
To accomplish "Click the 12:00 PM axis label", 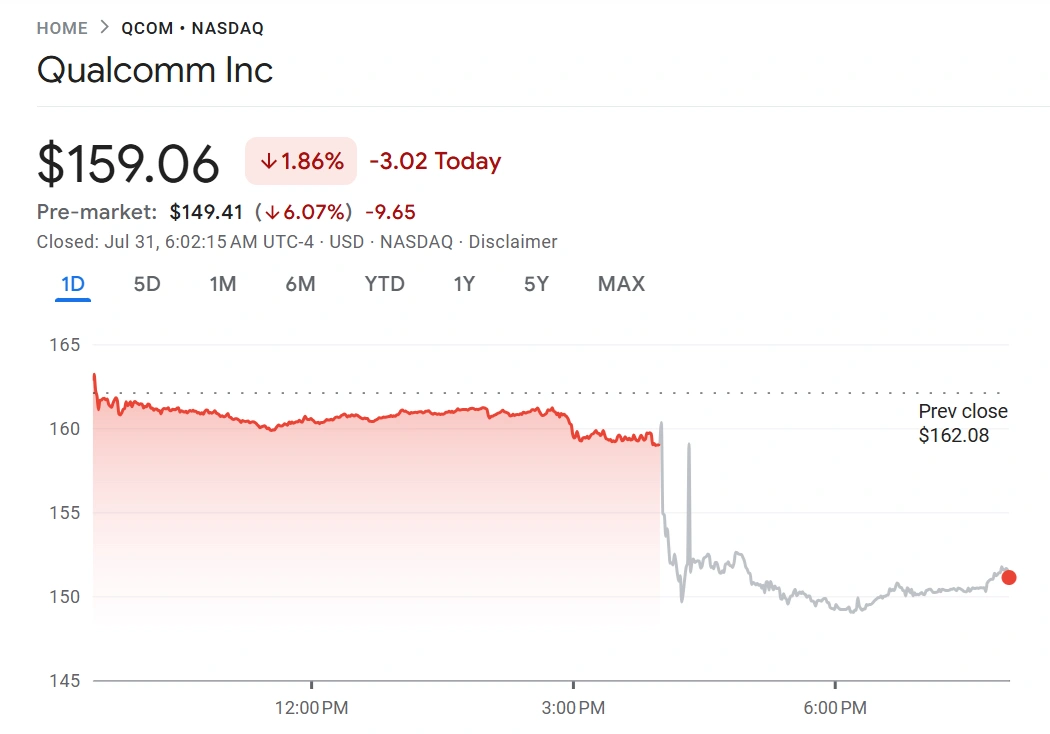I will coord(311,709).
